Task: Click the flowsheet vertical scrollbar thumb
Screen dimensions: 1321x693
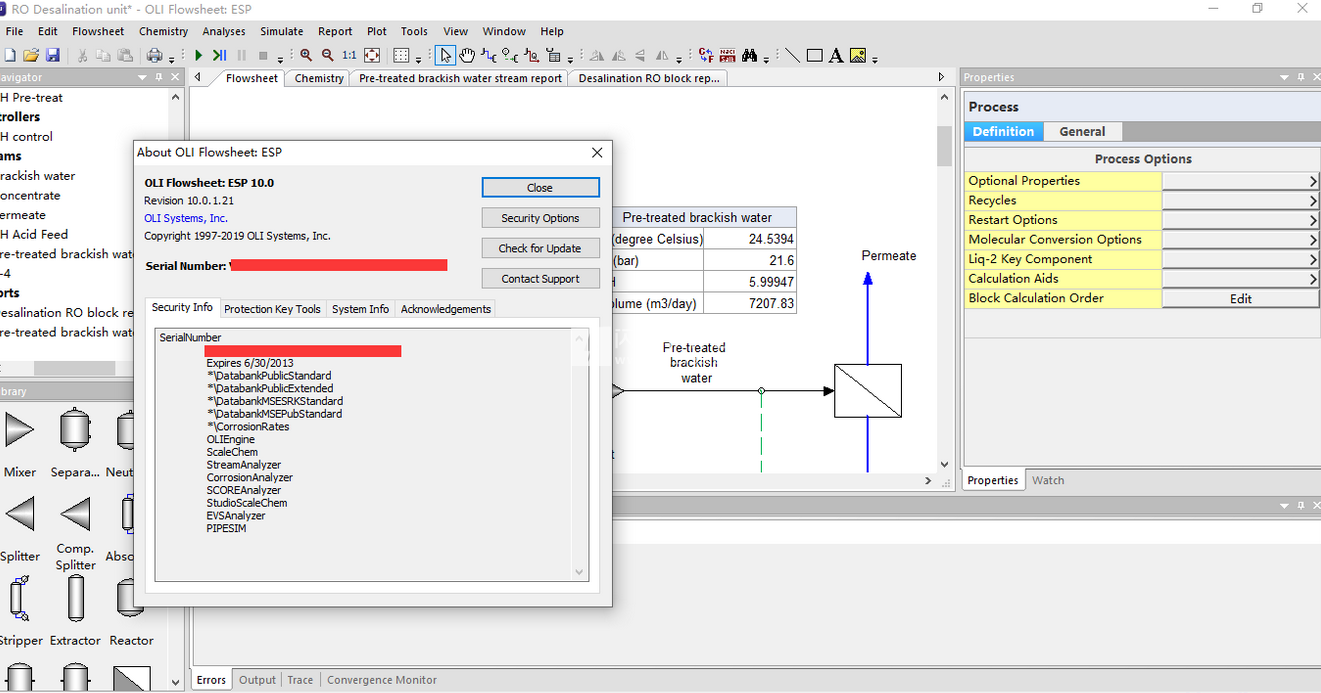Action: point(944,146)
